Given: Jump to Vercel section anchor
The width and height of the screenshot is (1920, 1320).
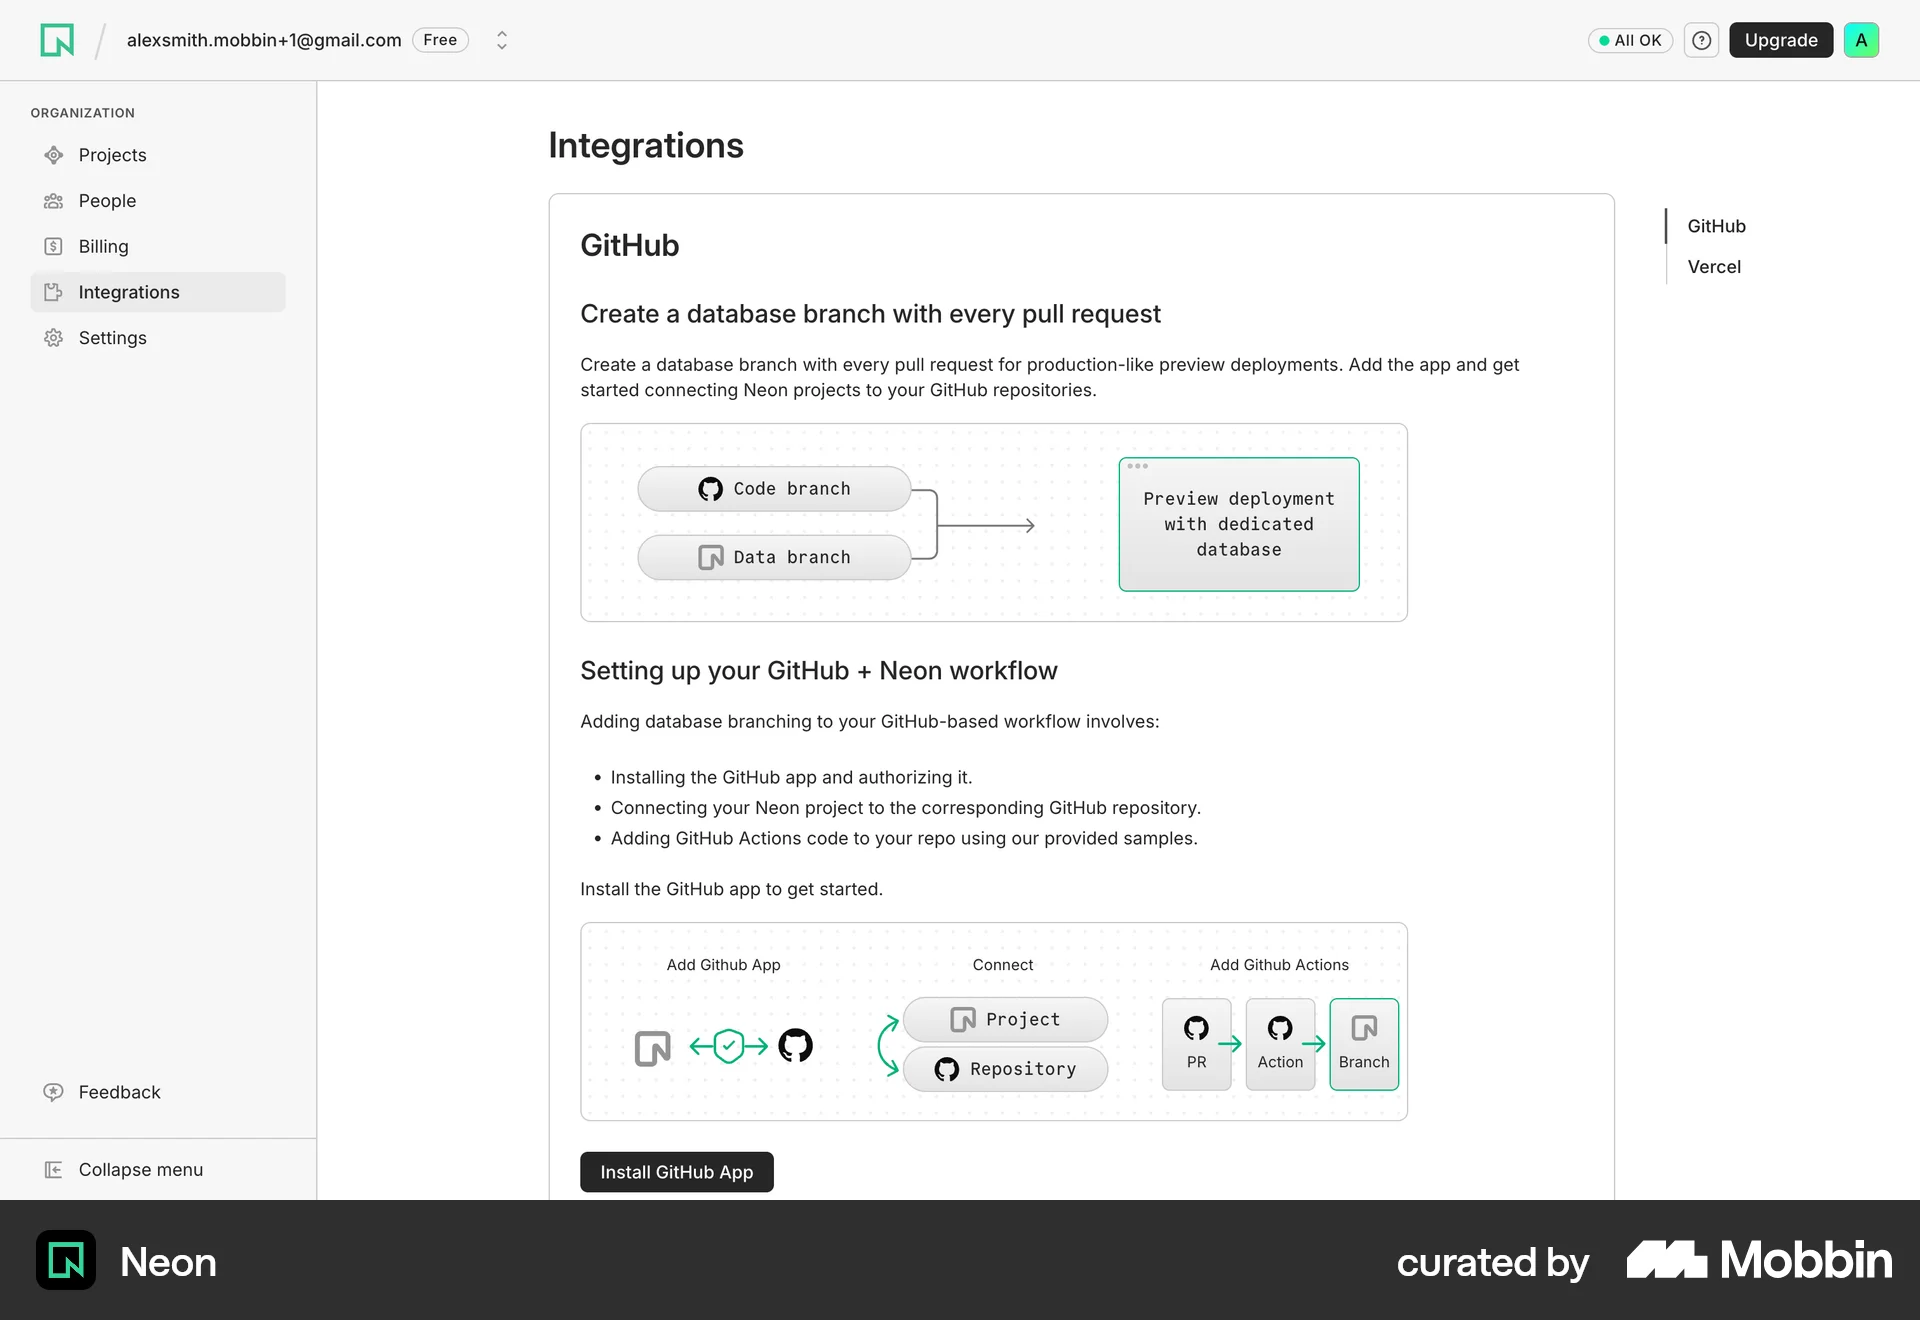Looking at the screenshot, I should [x=1714, y=267].
